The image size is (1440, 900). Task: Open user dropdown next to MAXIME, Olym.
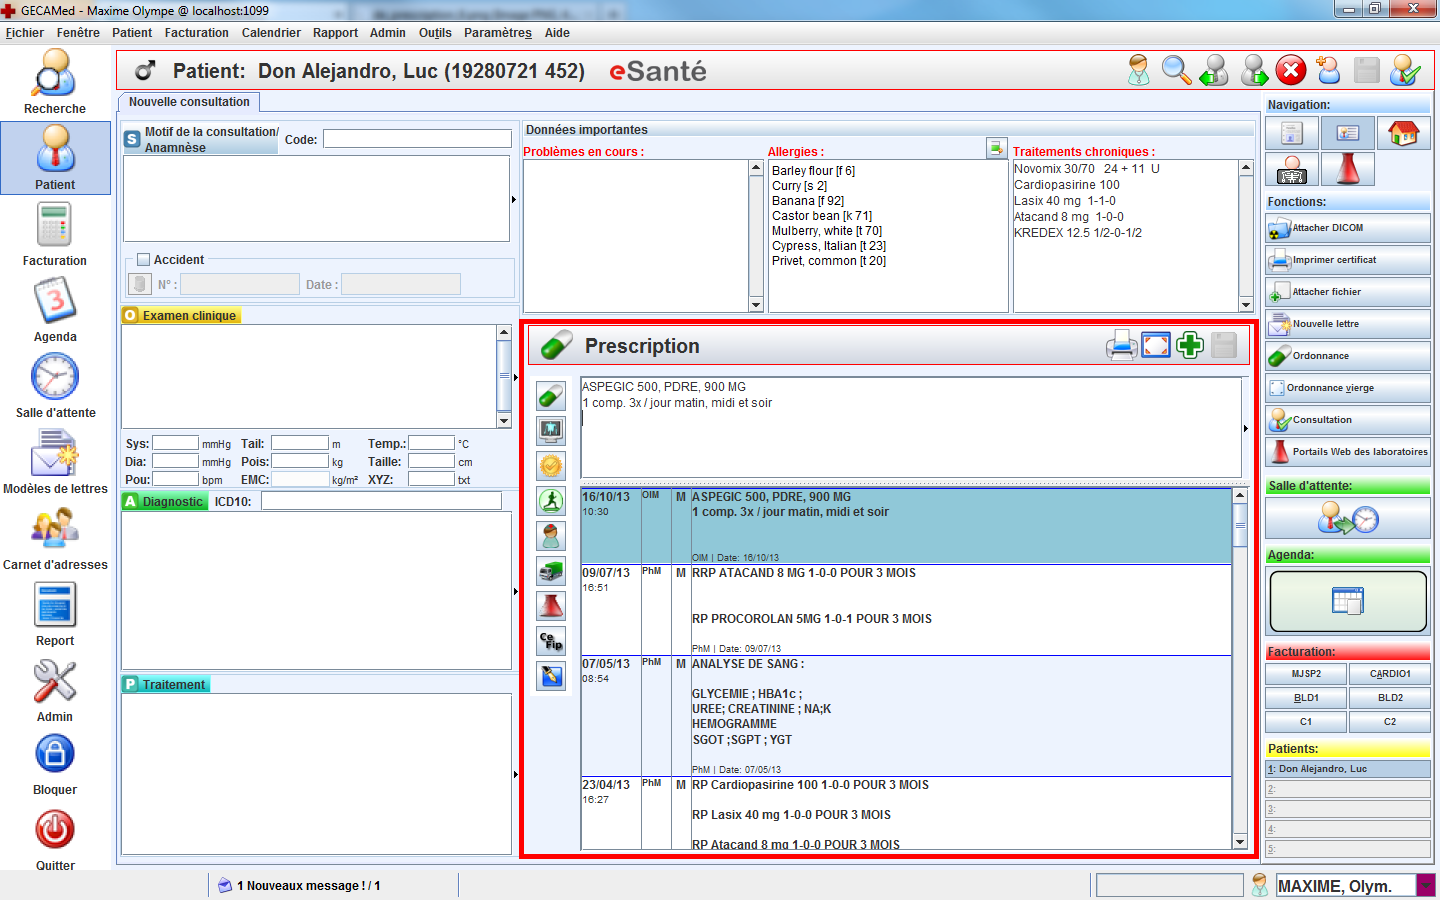(1426, 886)
